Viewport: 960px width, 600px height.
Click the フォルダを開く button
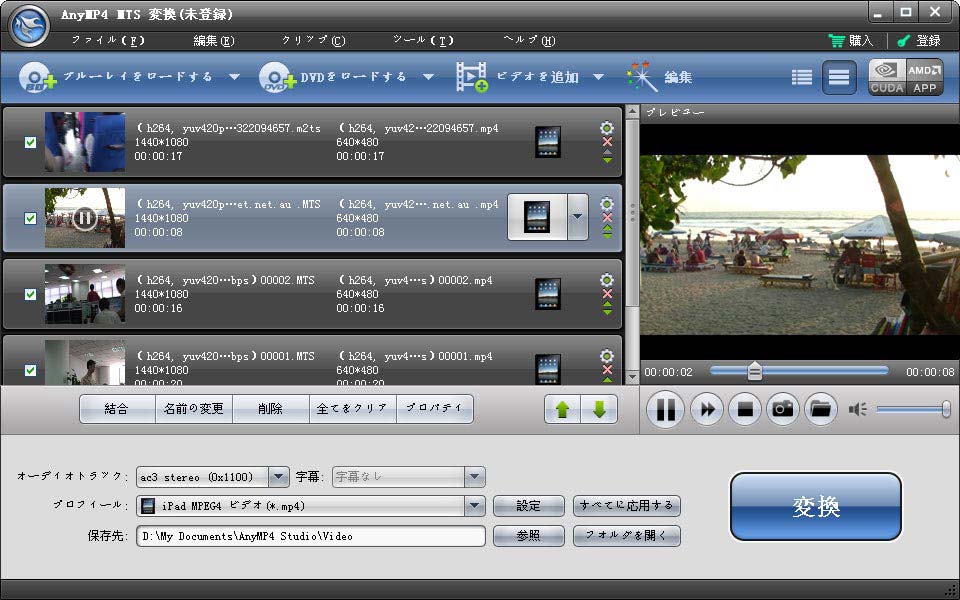[x=626, y=536]
